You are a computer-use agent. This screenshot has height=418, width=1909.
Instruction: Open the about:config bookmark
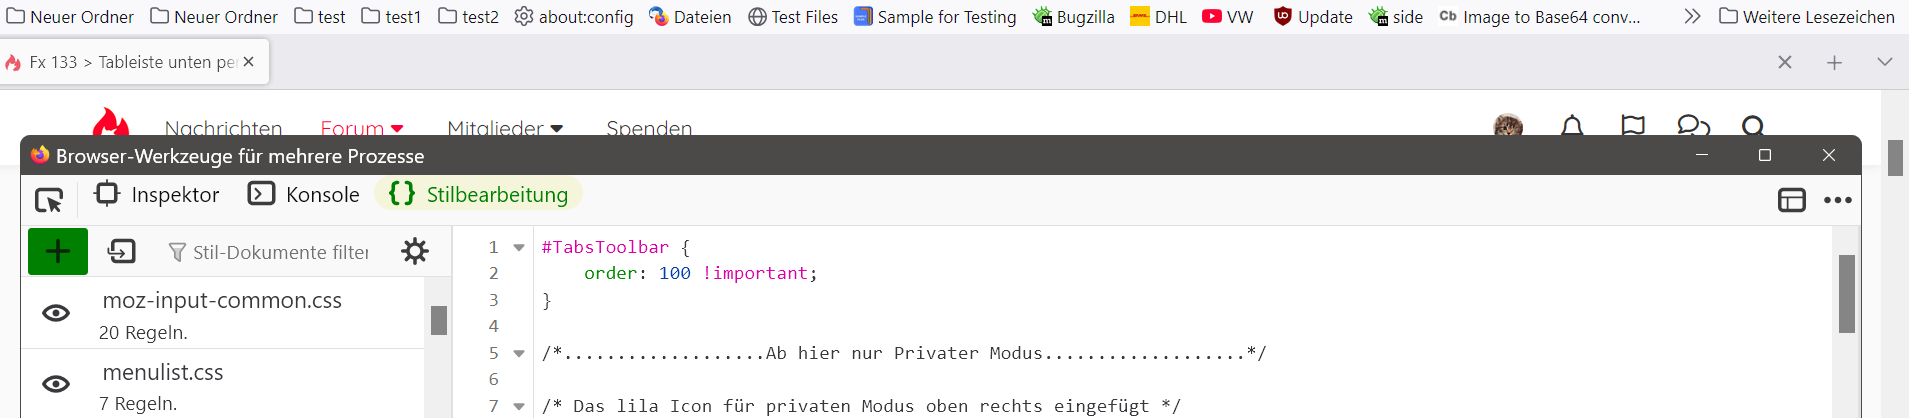coord(574,17)
